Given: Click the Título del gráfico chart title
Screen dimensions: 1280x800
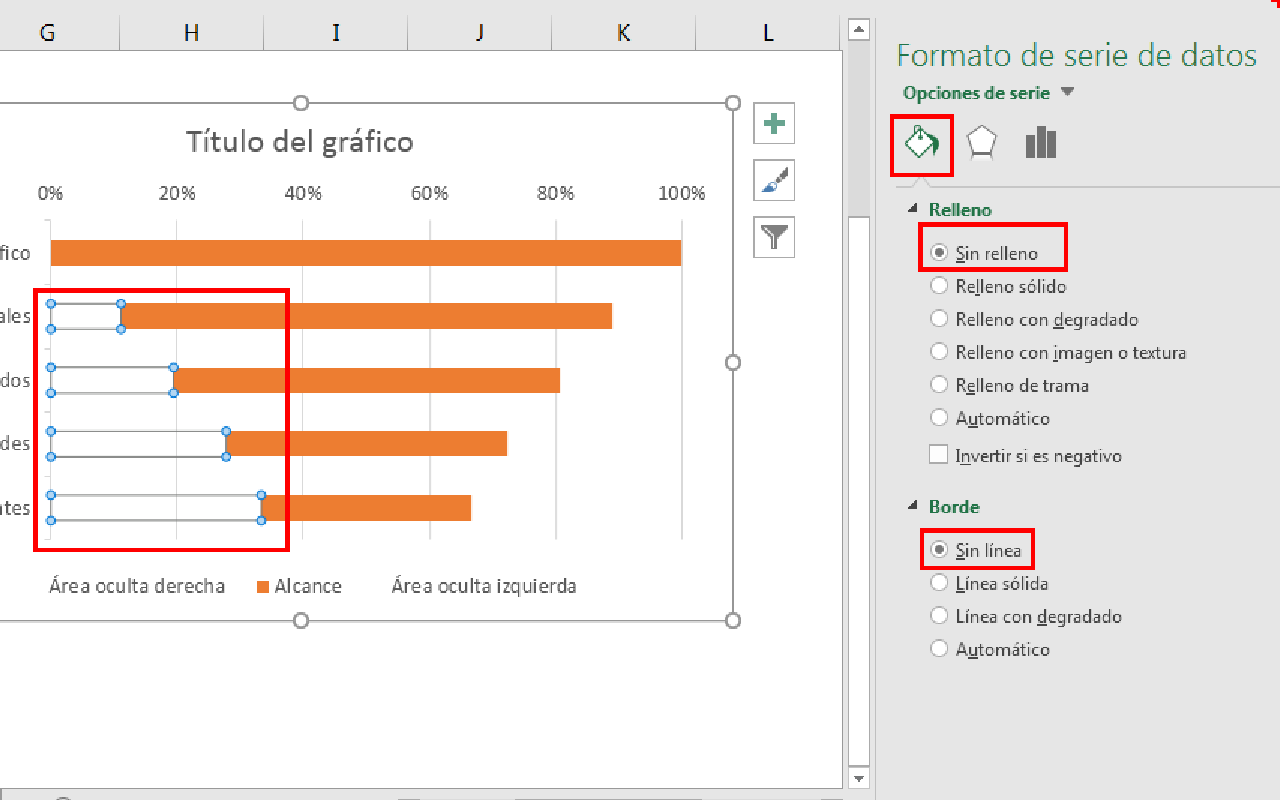Looking at the screenshot, I should 299,142.
